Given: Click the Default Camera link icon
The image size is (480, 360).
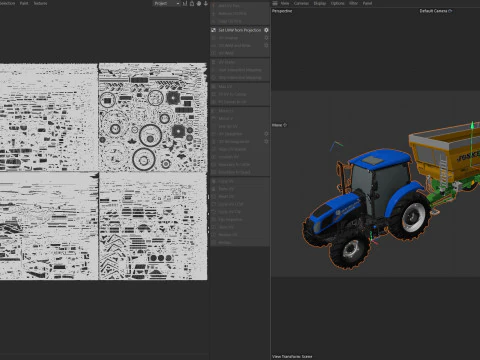Looking at the screenshot, I should [x=450, y=11].
